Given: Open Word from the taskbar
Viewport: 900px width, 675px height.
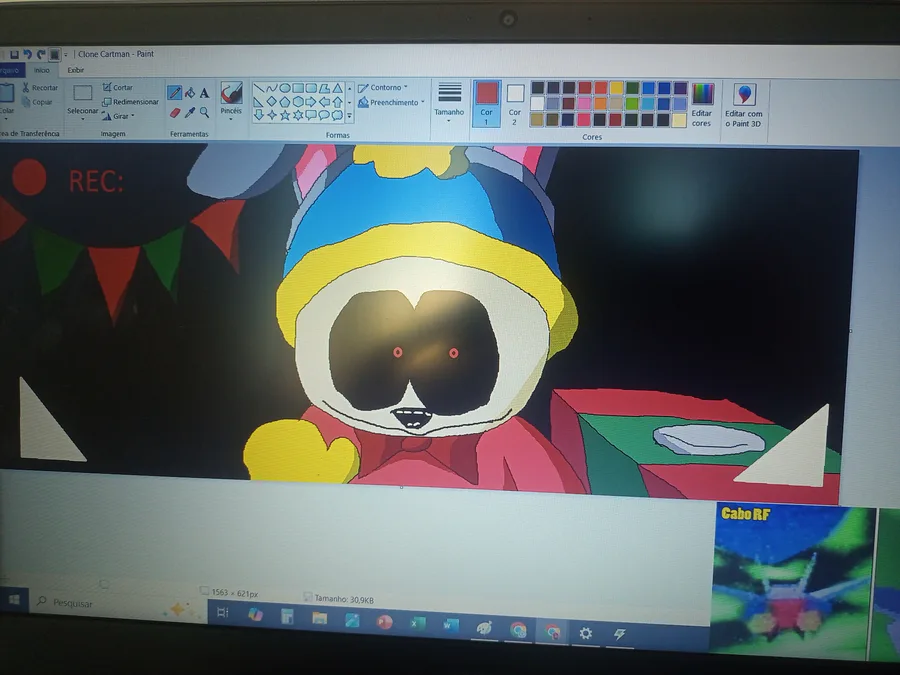Looking at the screenshot, I should coord(451,626).
